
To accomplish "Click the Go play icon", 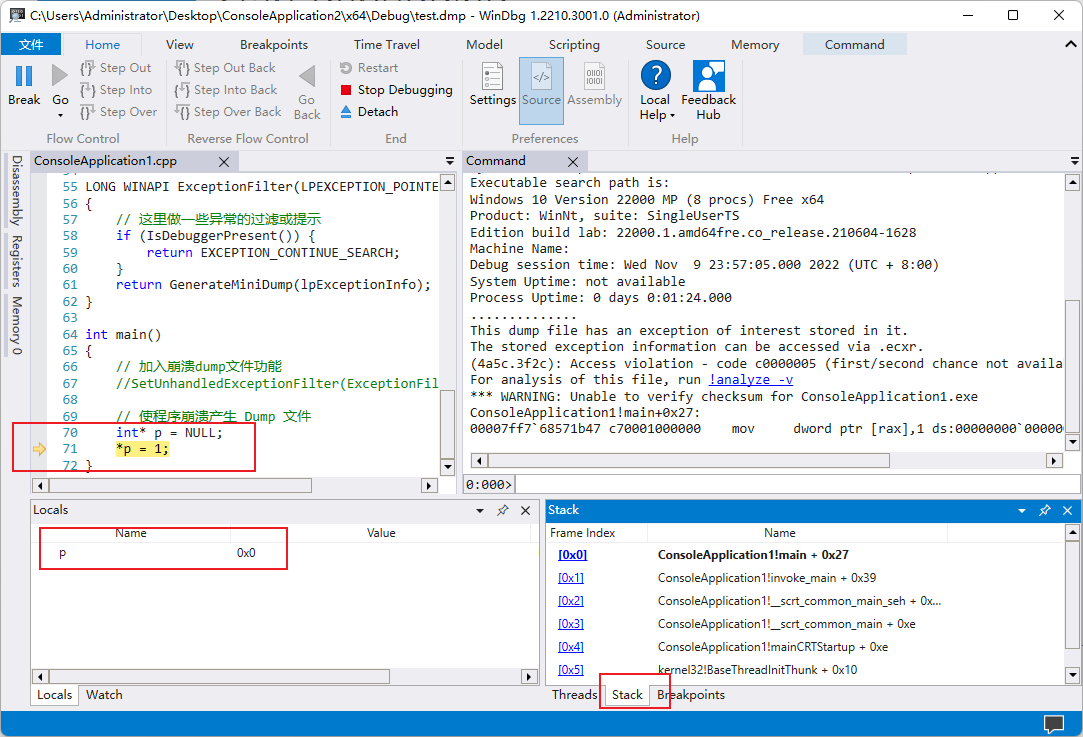I will pos(60,76).
